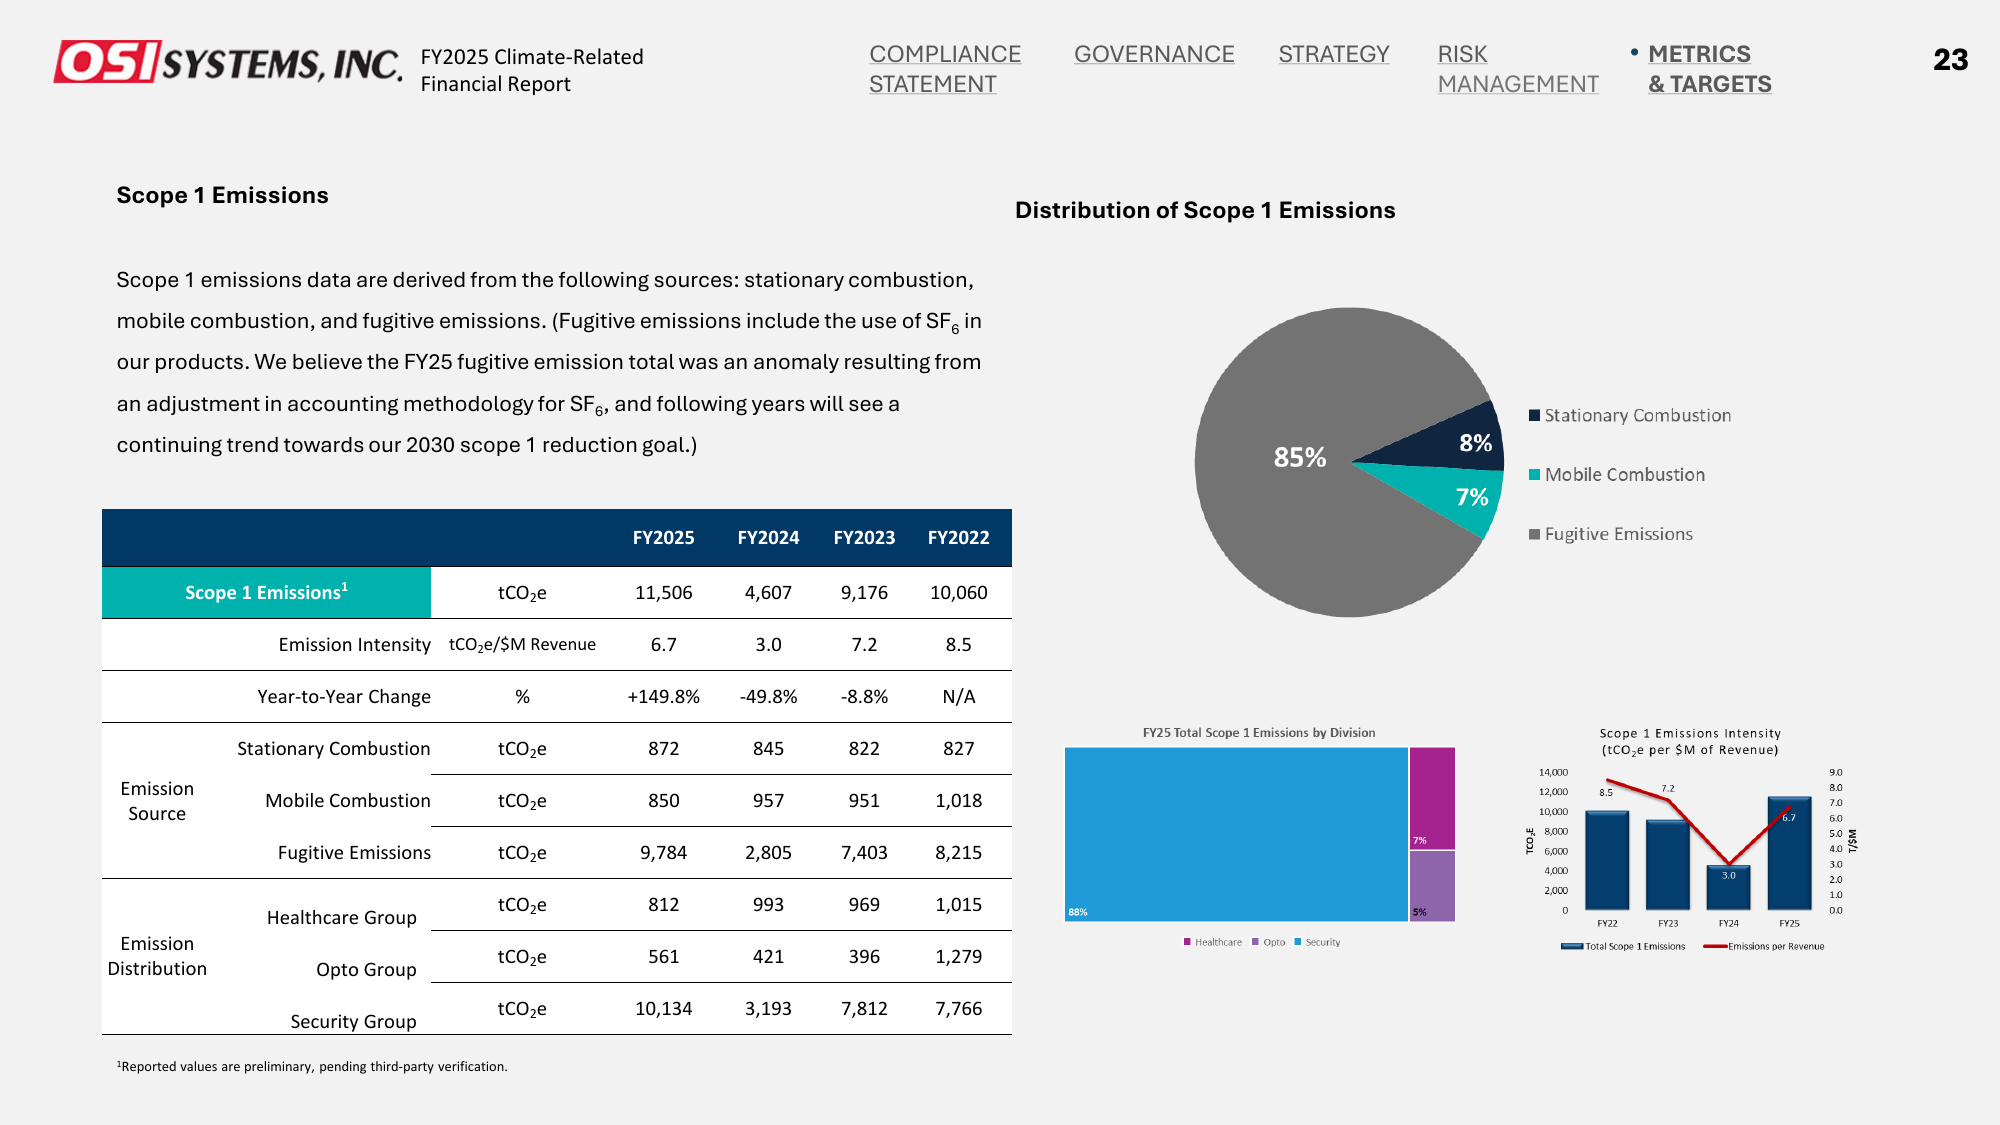The image size is (2000, 1125).
Task: Click the Scope 1 Emissions teal row label
Action: click(x=266, y=592)
